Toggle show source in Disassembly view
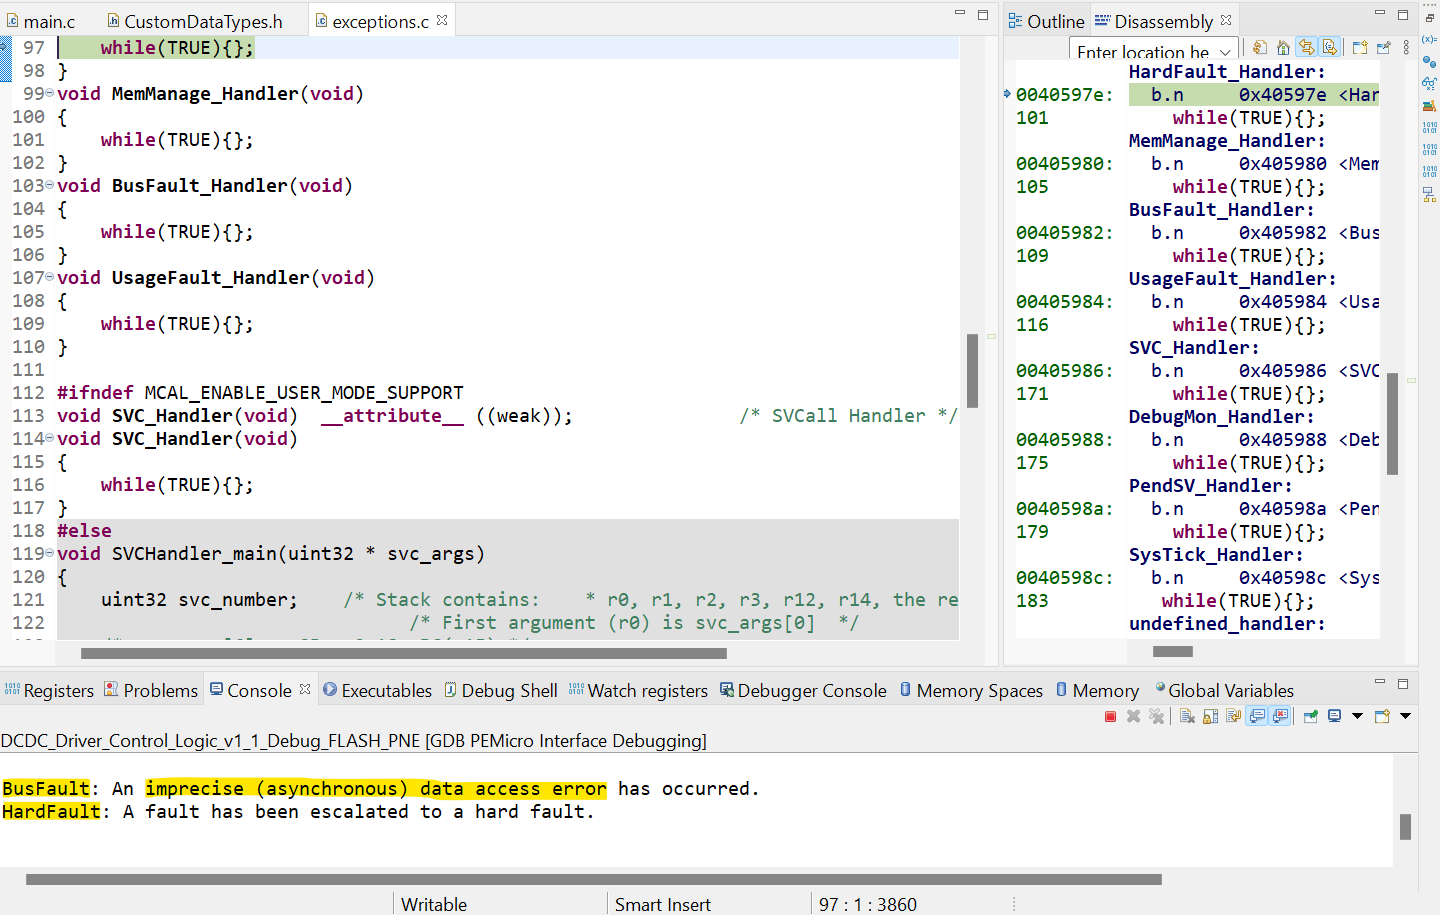The image size is (1440, 915). (x=1330, y=47)
